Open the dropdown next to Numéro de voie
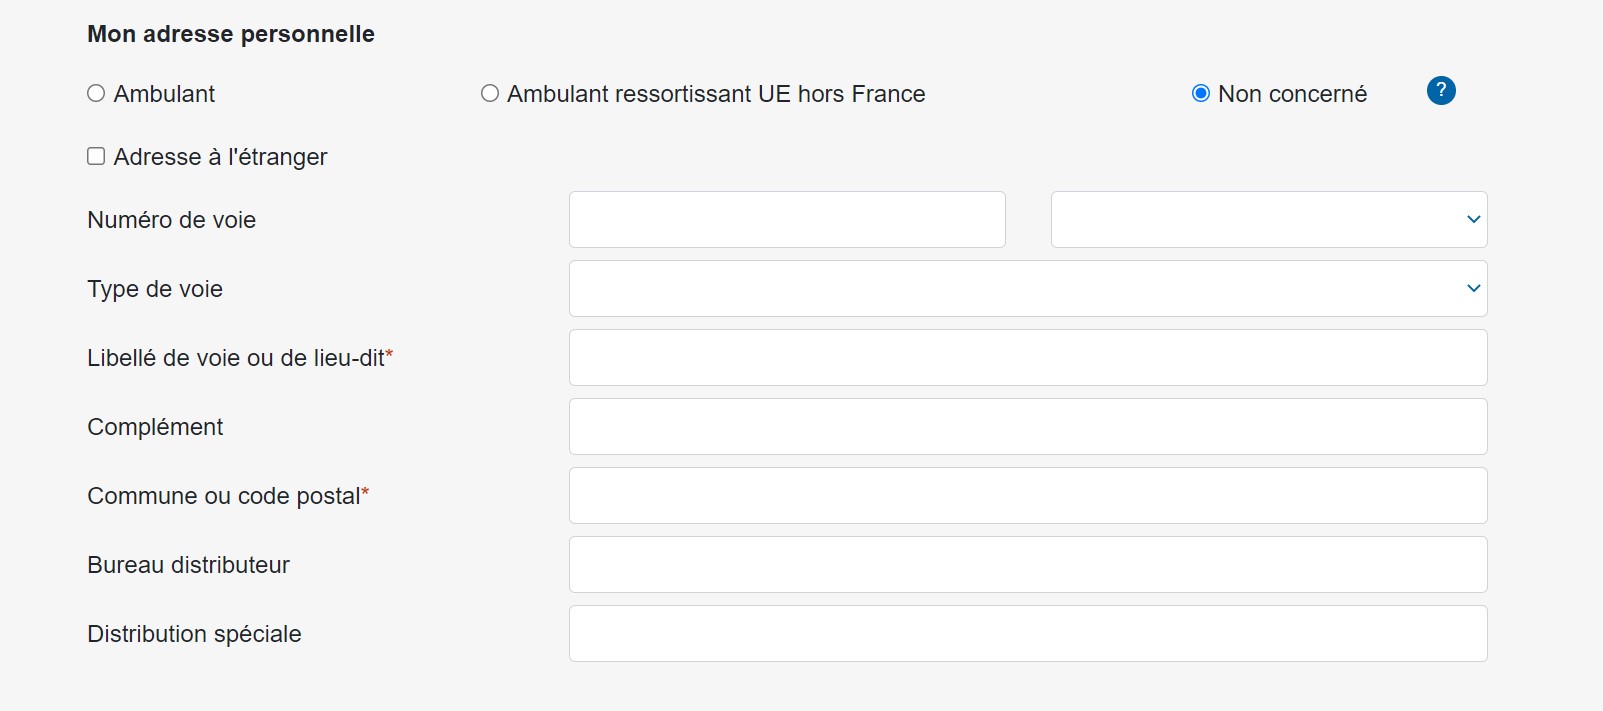Screen dimensions: 1603x711 coord(1269,219)
